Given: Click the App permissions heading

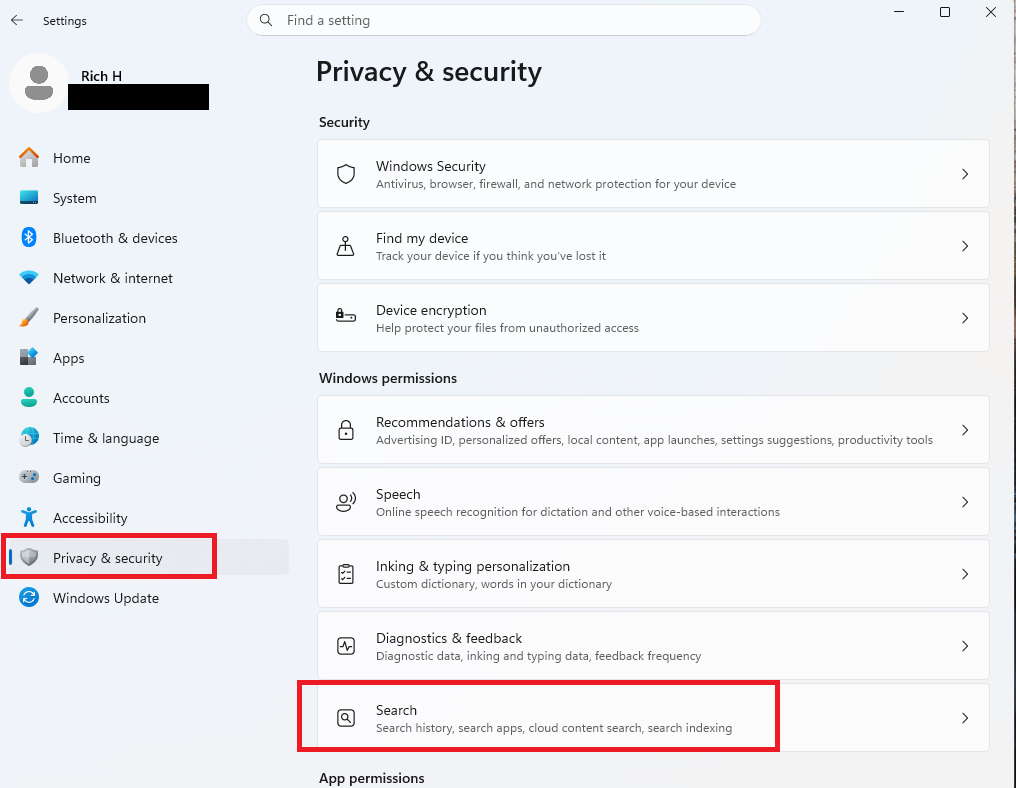Looking at the screenshot, I should point(371,778).
